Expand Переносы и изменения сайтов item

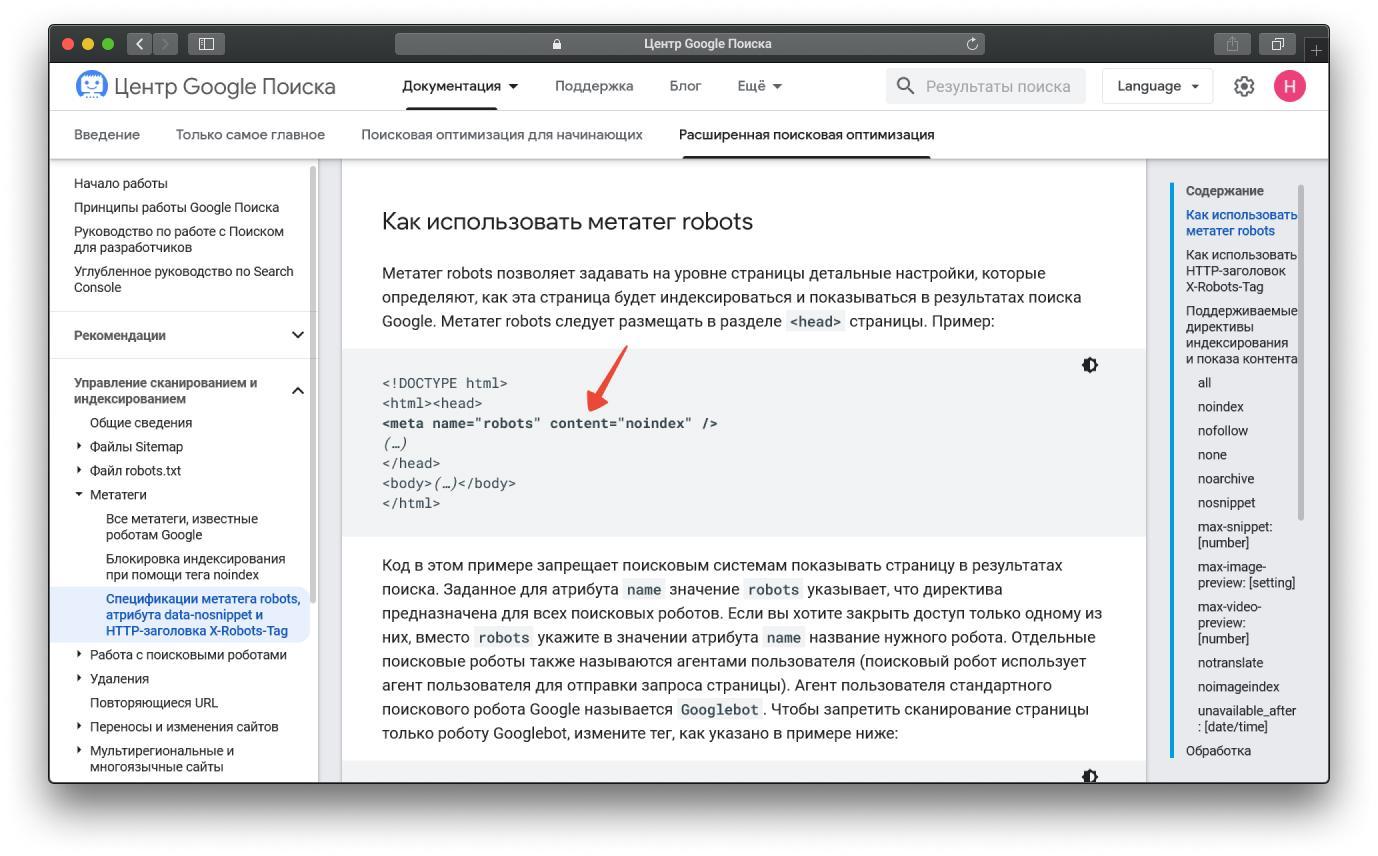80,727
